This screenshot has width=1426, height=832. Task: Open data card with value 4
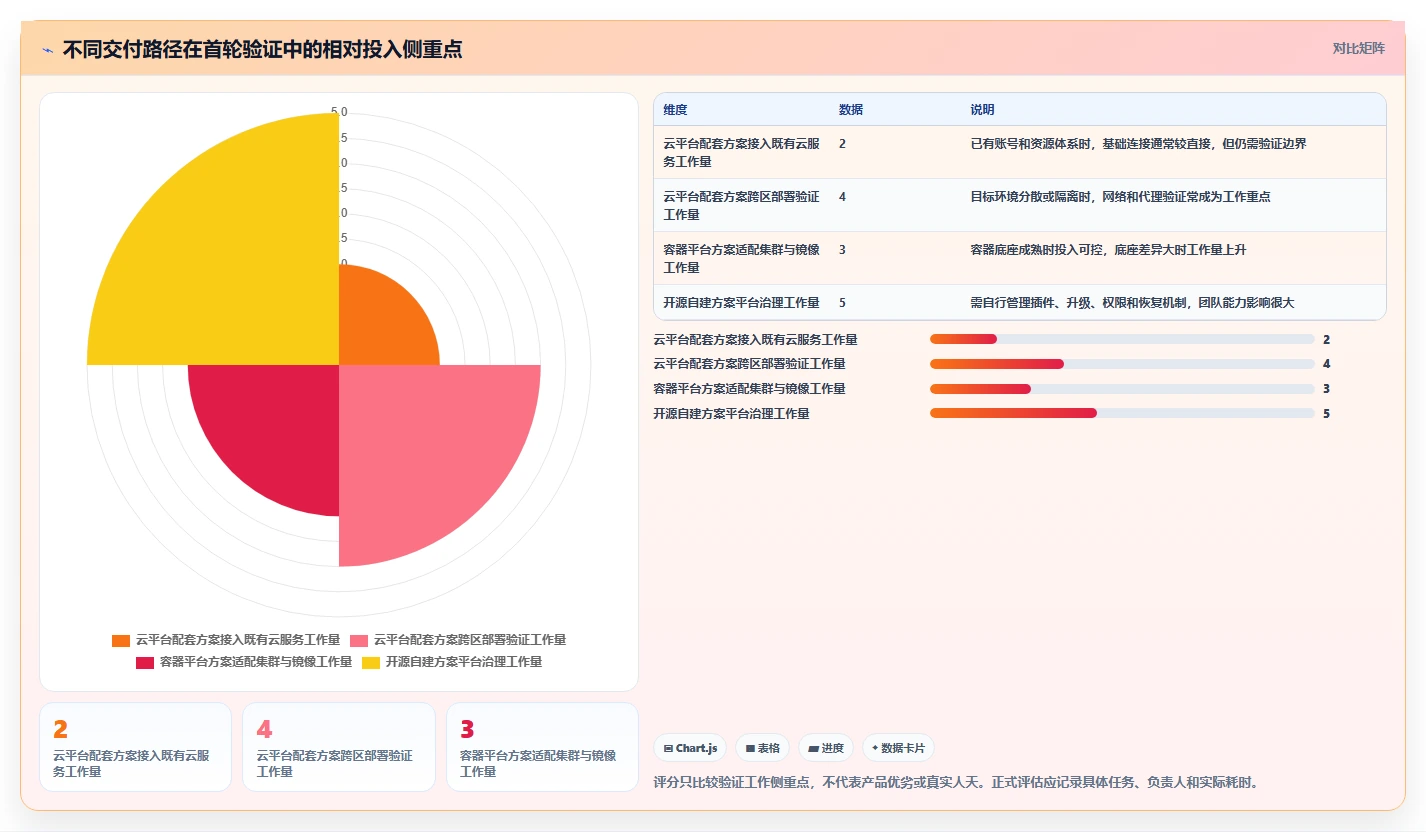point(339,747)
